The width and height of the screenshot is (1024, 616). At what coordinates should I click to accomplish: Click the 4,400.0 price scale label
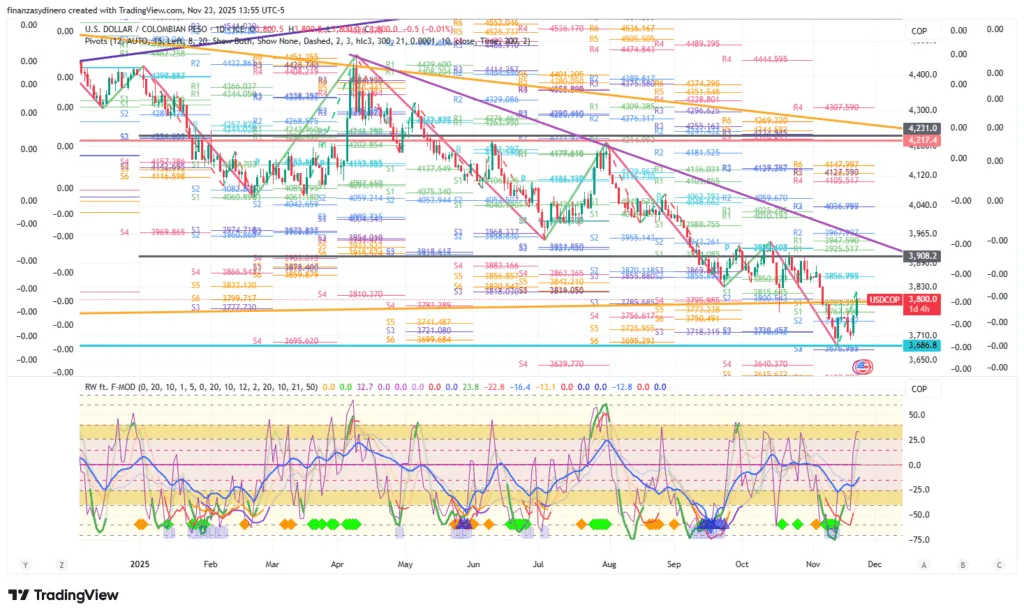[x=920, y=74]
